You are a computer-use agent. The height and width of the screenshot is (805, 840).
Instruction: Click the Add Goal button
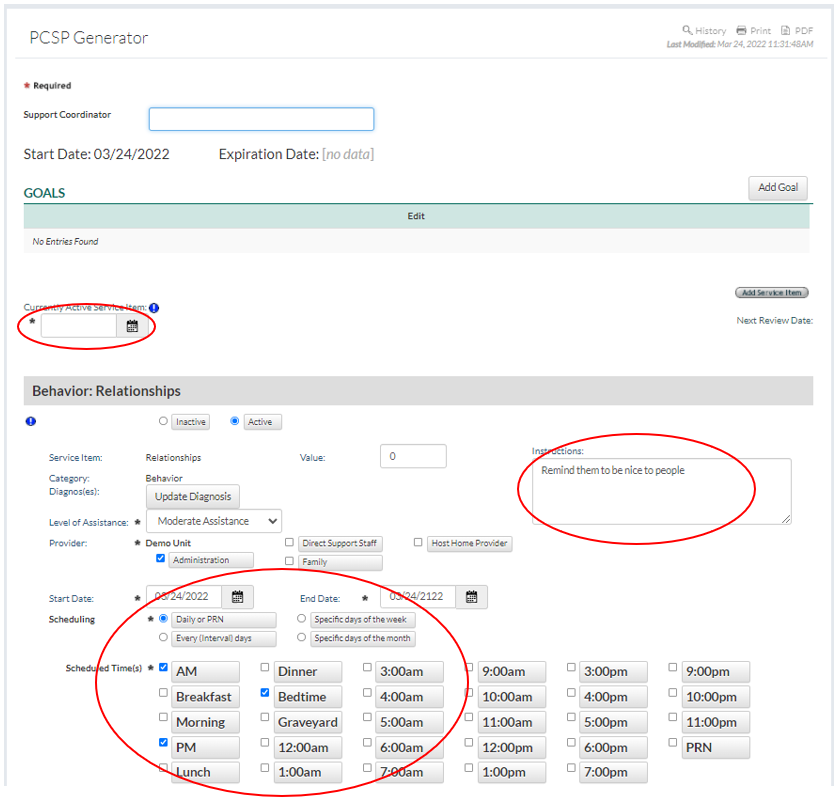pyautogui.click(x=777, y=188)
